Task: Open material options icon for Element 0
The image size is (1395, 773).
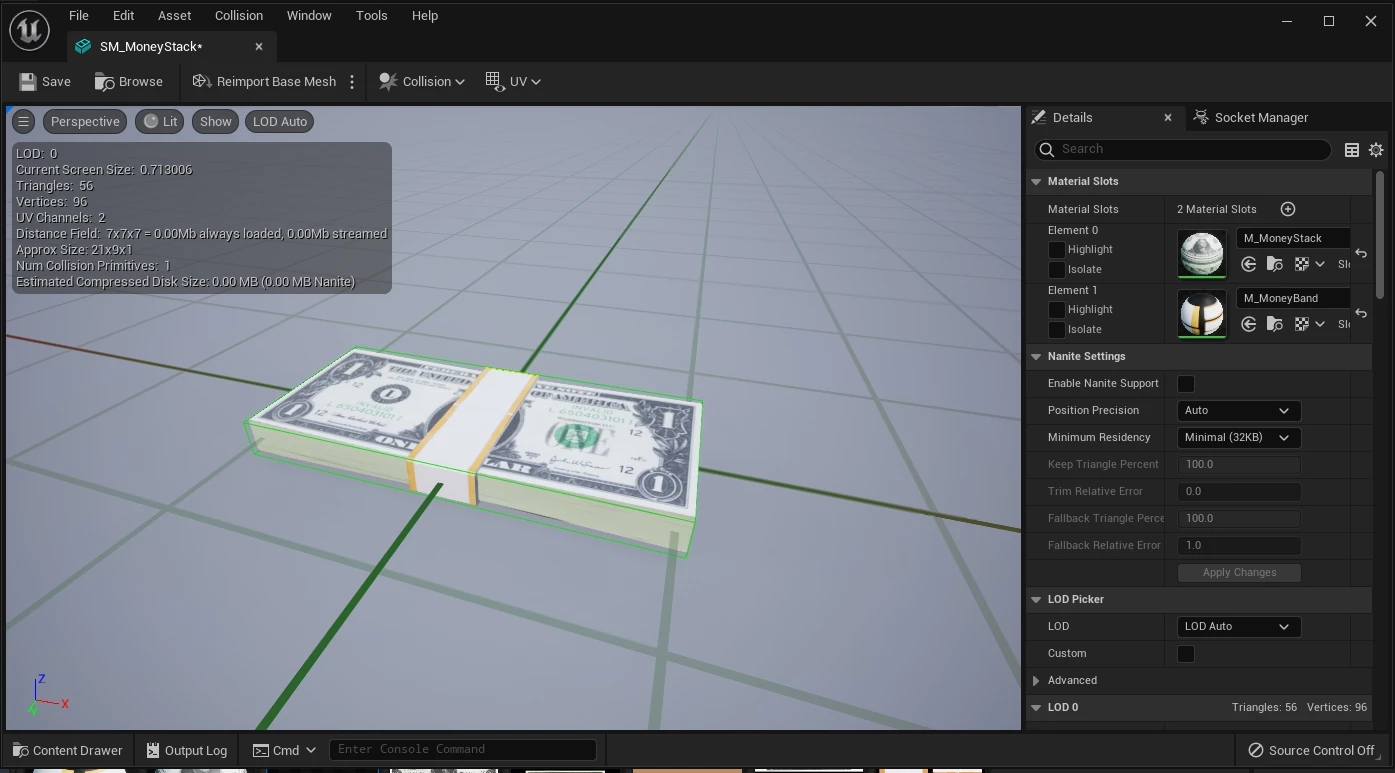Action: 1302,264
